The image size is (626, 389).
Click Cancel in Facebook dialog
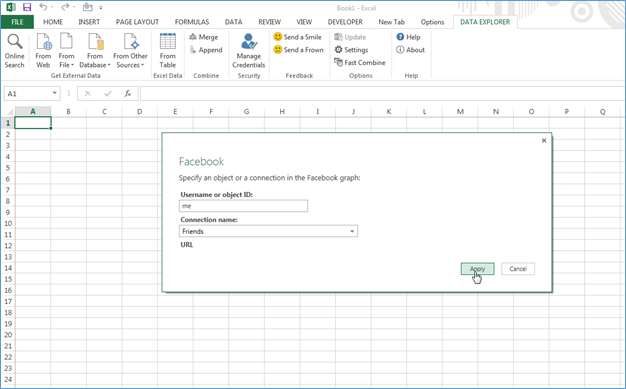pyautogui.click(x=518, y=269)
